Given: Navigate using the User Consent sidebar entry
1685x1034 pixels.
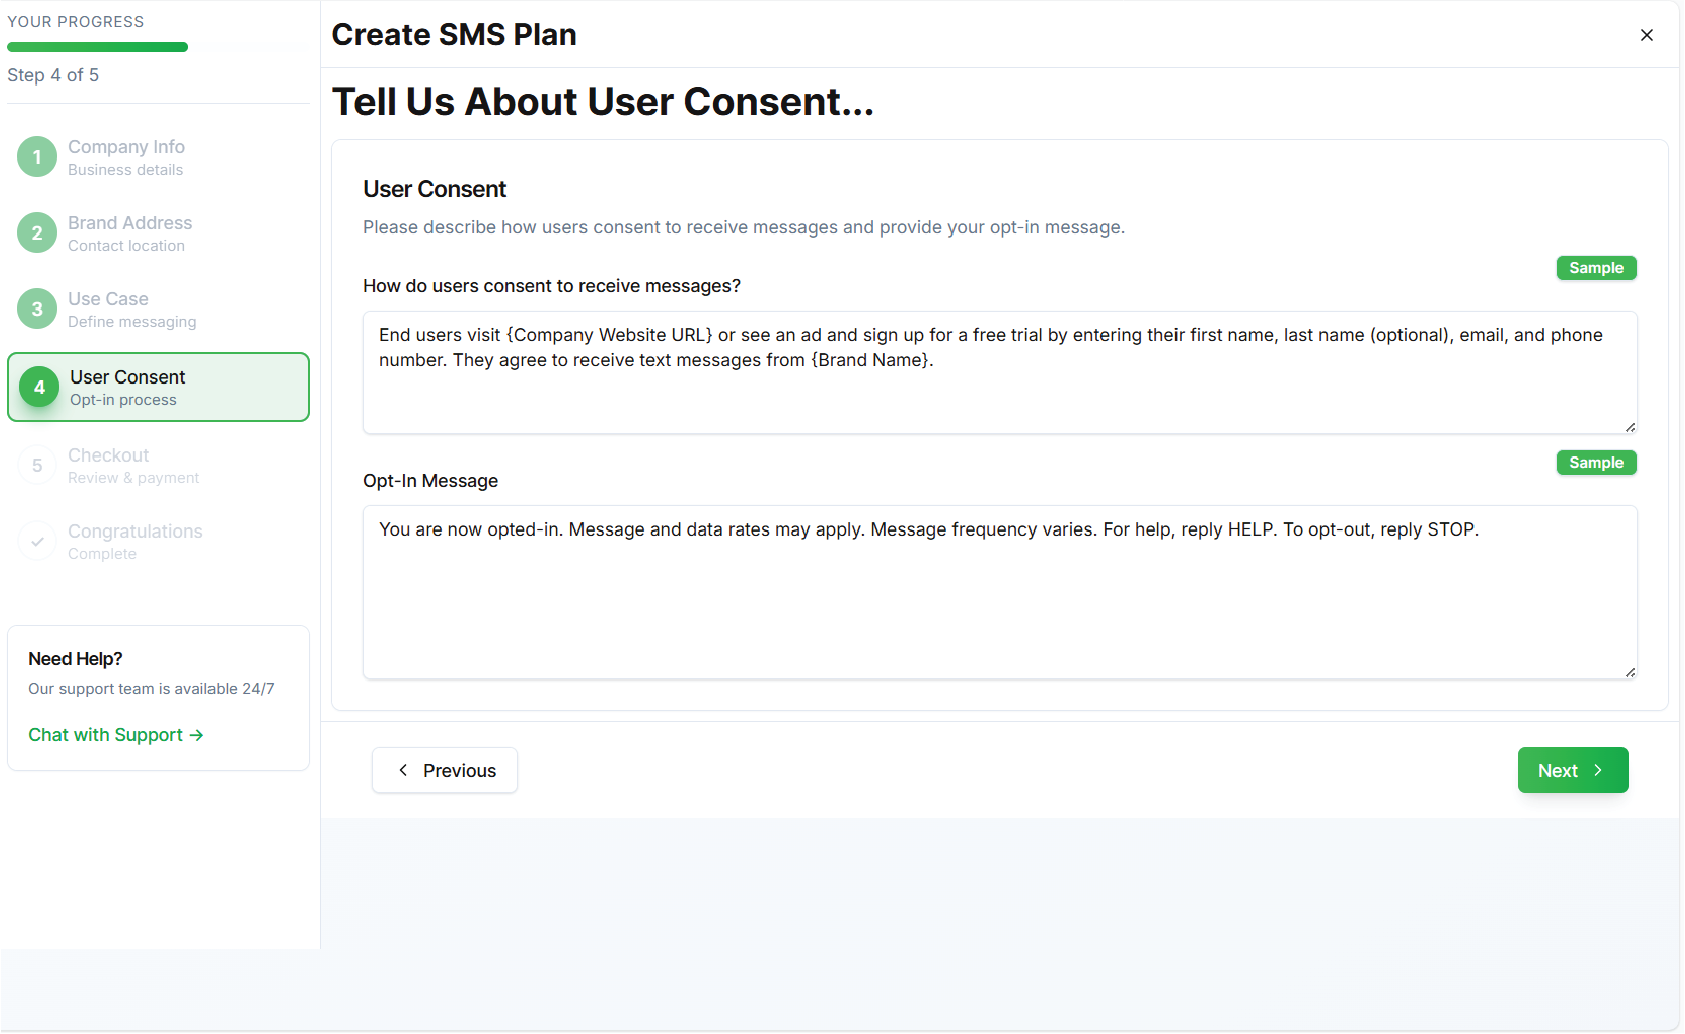Looking at the screenshot, I should [x=158, y=387].
